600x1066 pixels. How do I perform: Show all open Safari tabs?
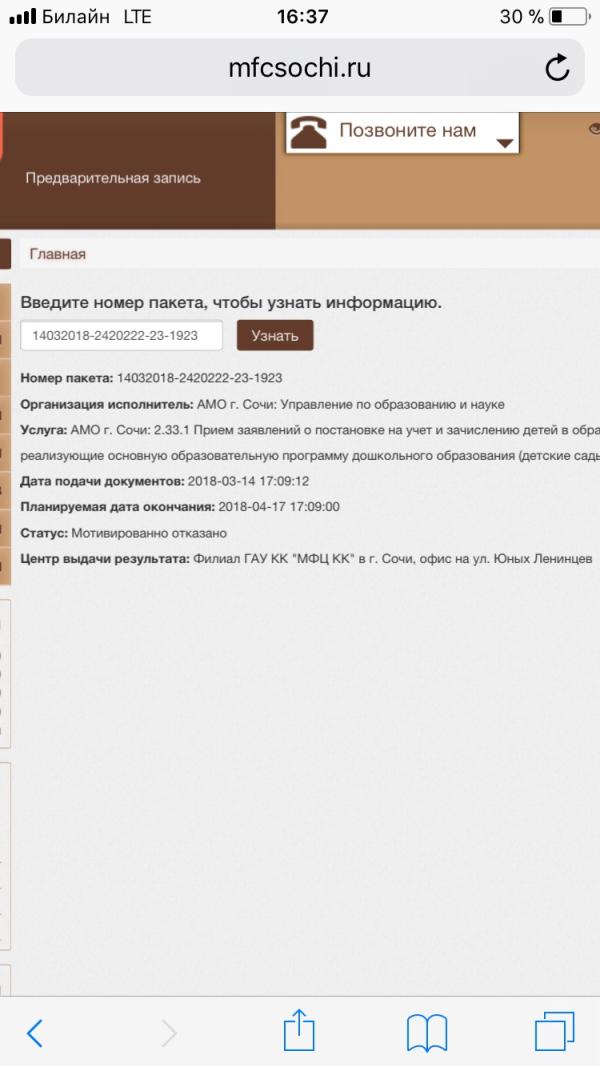555,1031
